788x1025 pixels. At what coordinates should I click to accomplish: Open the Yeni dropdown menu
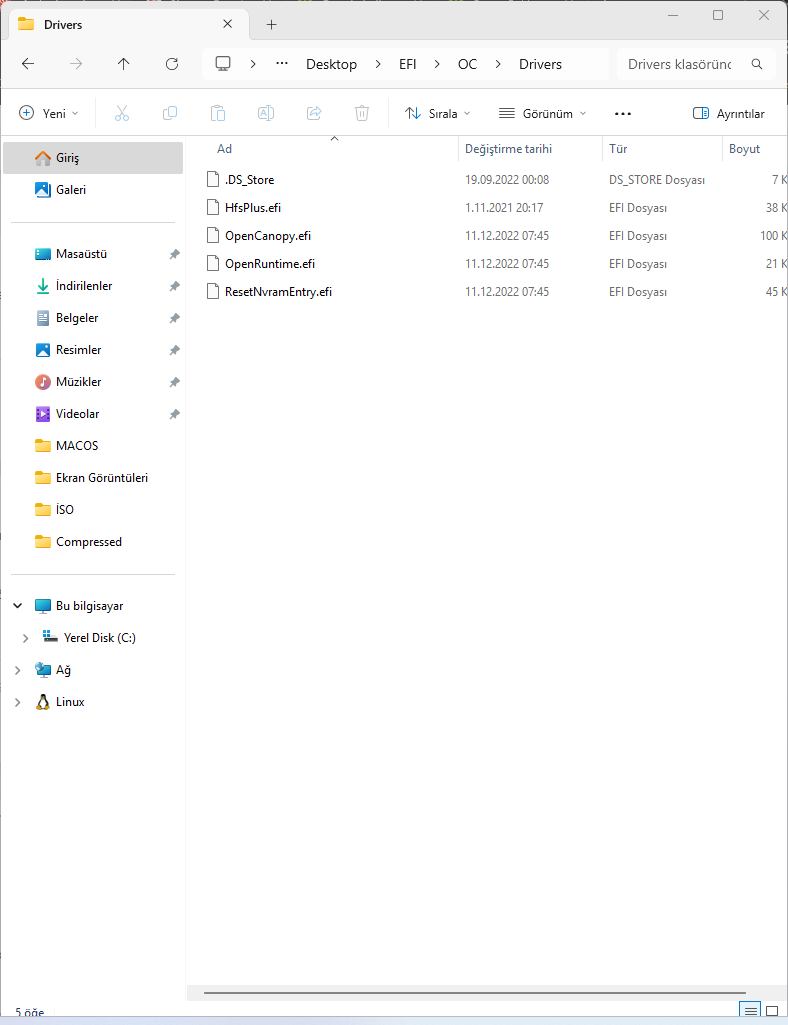[49, 114]
